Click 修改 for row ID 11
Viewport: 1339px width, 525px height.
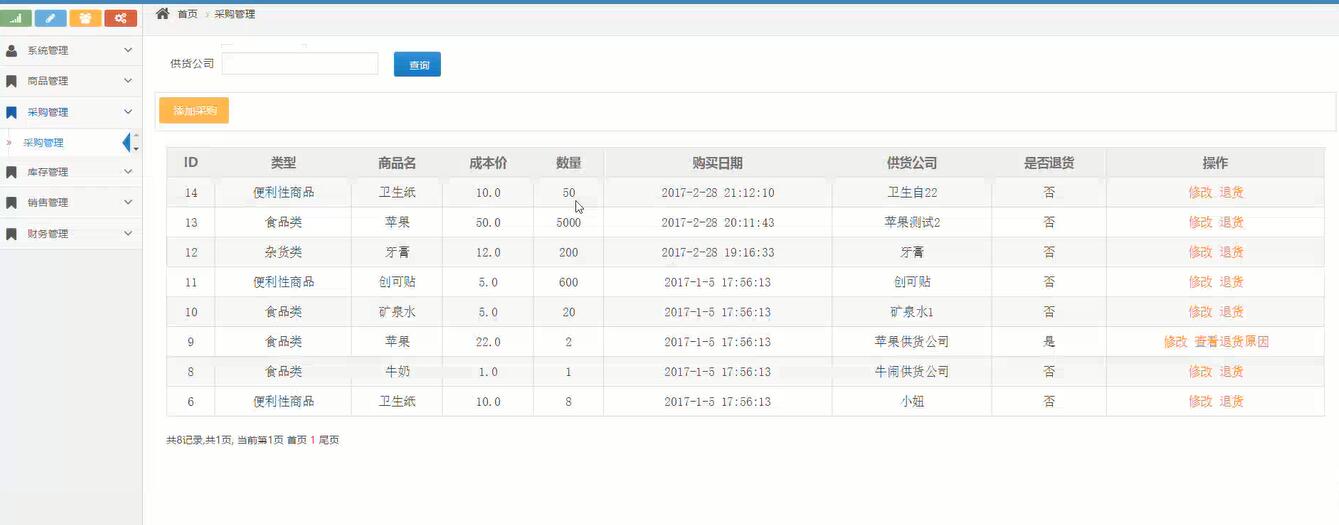[x=1200, y=282]
